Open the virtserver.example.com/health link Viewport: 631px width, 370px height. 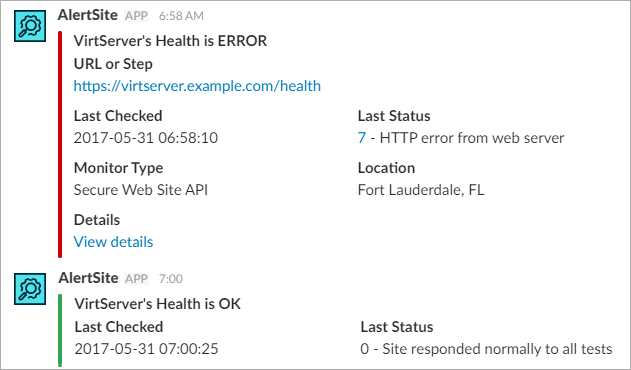click(197, 86)
